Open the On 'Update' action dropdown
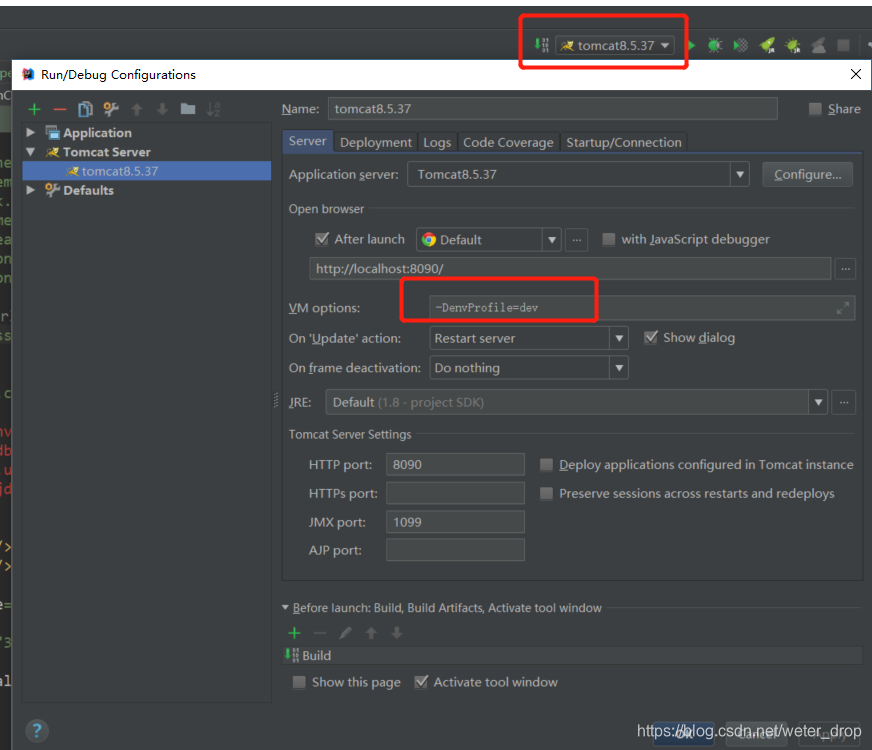The height and width of the screenshot is (750, 872). click(x=619, y=338)
